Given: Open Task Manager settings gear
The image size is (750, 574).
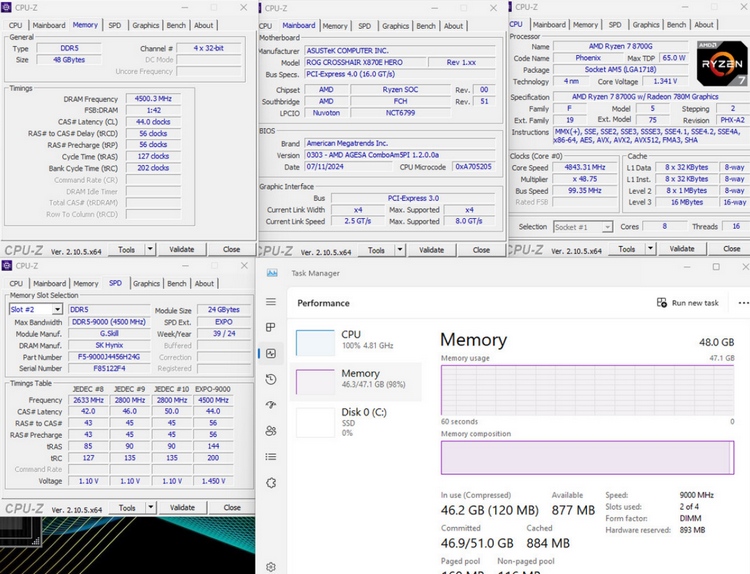Looking at the screenshot, I should click(271, 566).
